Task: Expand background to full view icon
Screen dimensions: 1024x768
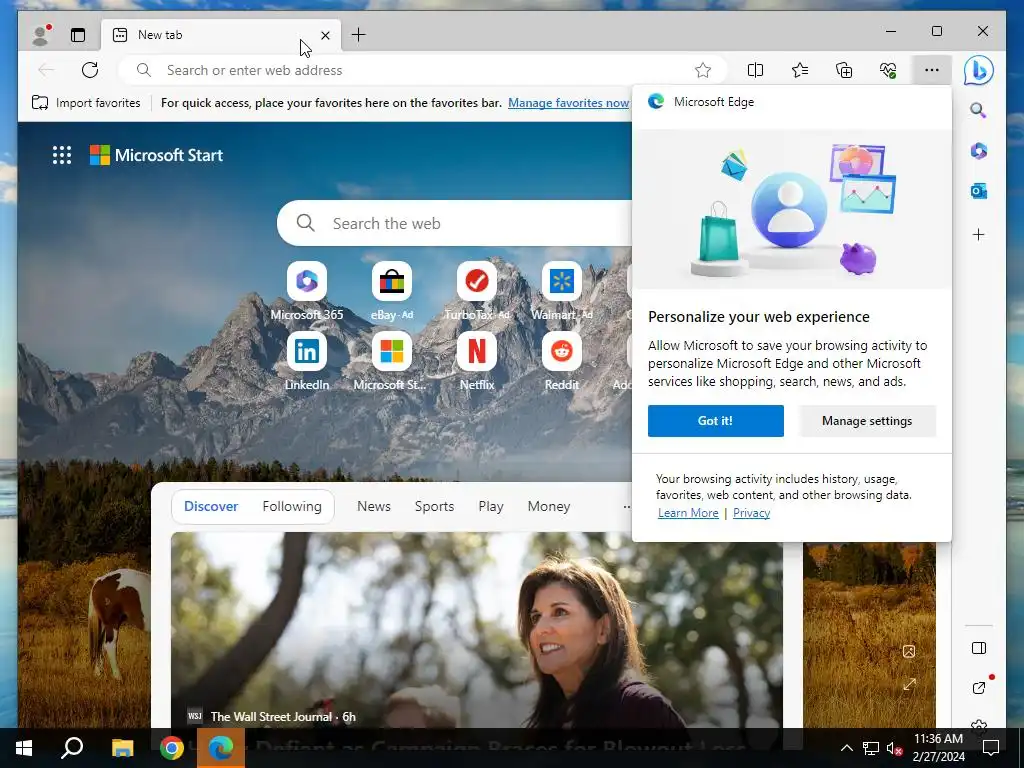Action: (909, 684)
